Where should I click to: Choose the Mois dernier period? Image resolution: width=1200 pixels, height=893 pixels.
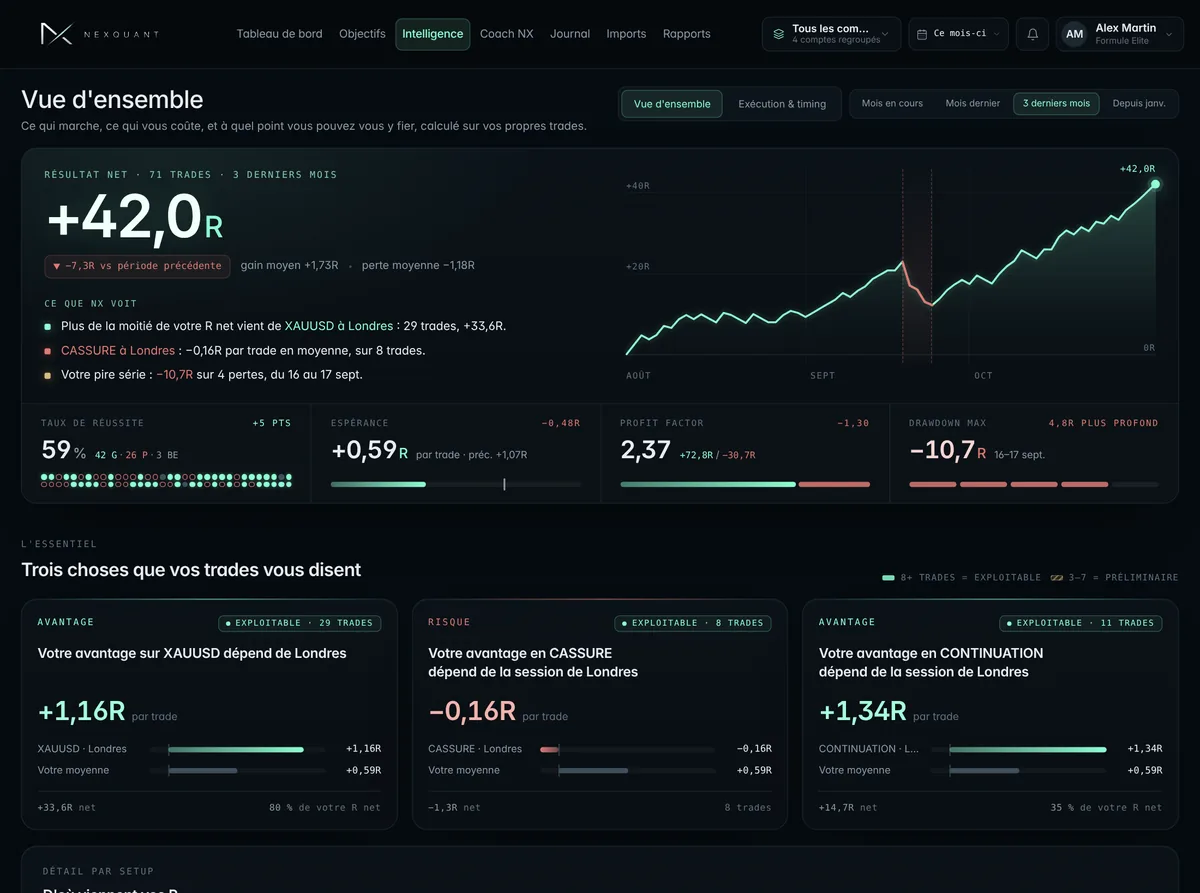pos(973,104)
